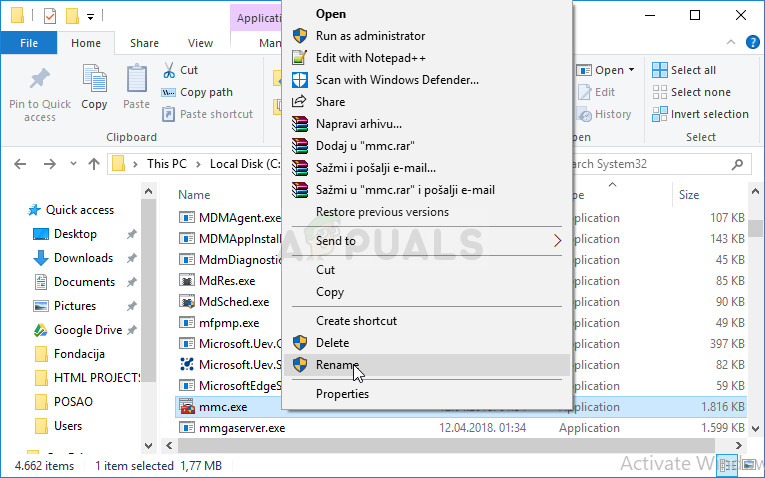Sort by the Size column header

[689, 195]
